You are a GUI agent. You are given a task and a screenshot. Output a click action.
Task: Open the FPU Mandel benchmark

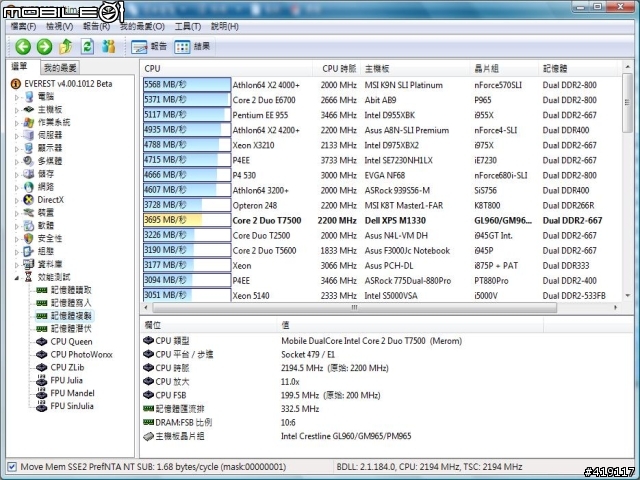pos(65,393)
